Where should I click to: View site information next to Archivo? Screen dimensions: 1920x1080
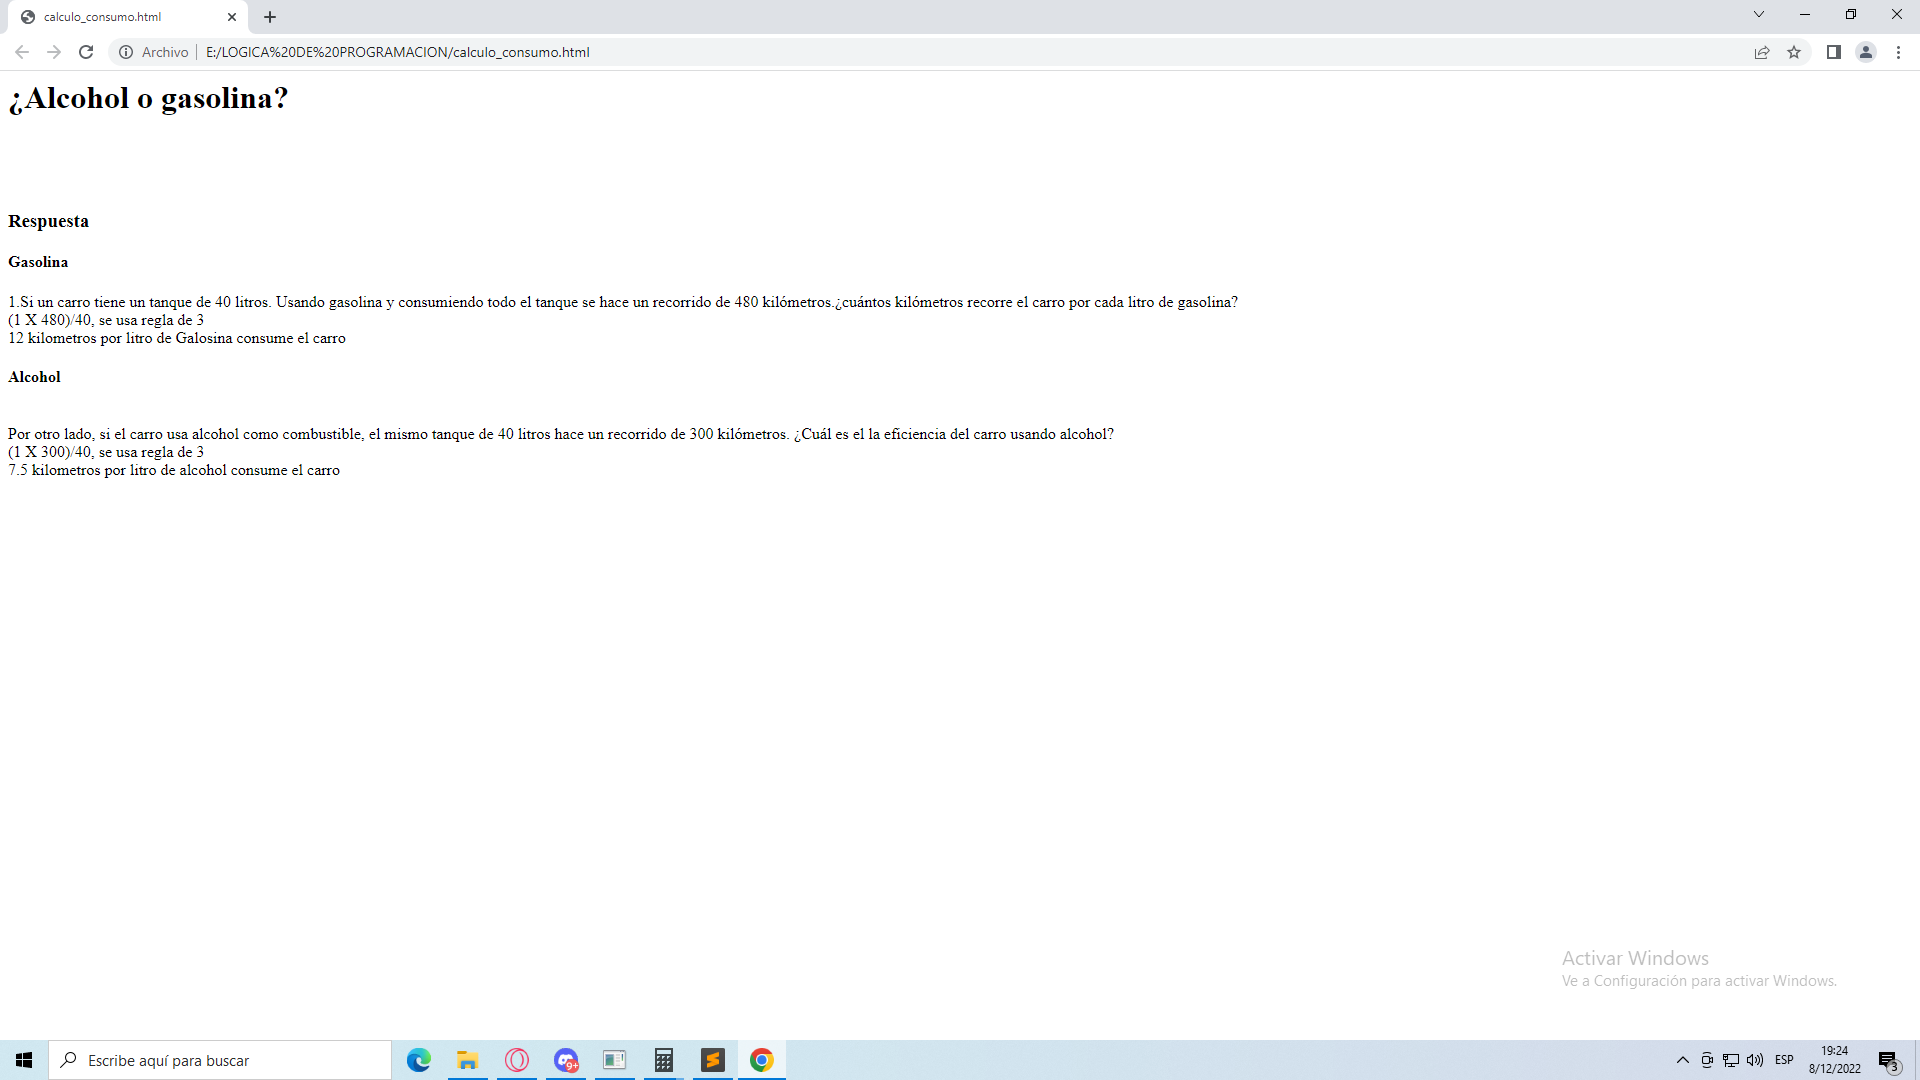pos(126,52)
